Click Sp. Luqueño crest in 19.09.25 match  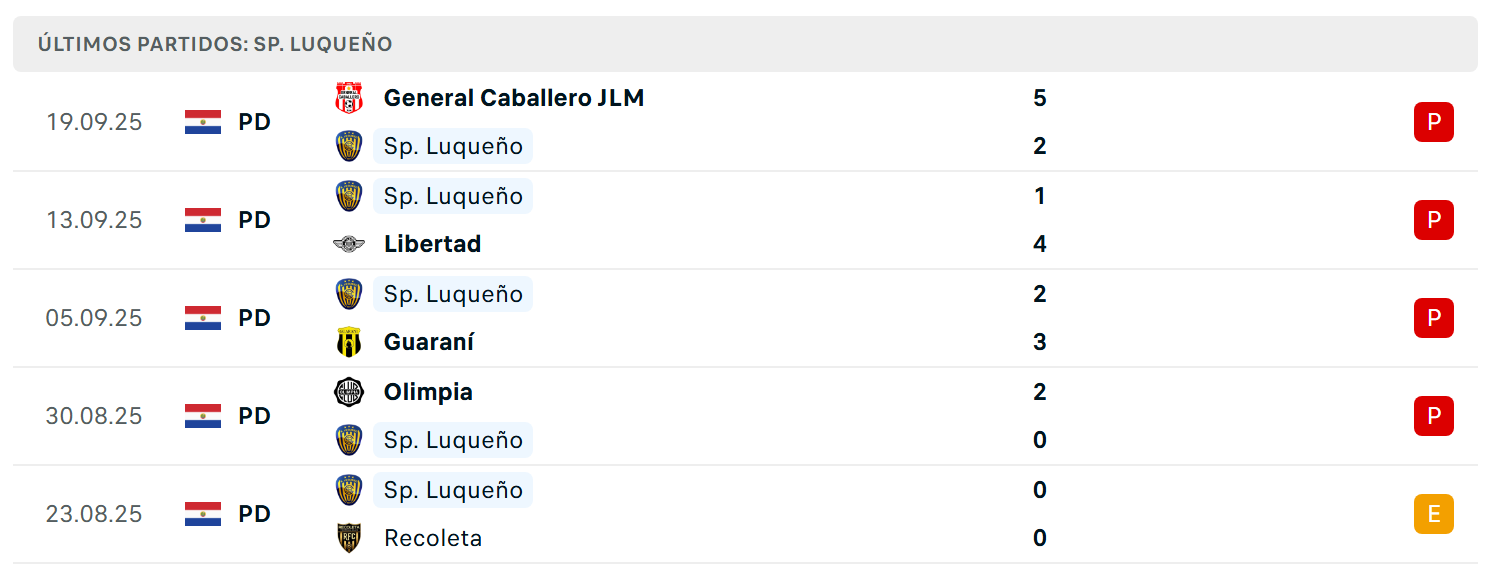click(x=348, y=146)
